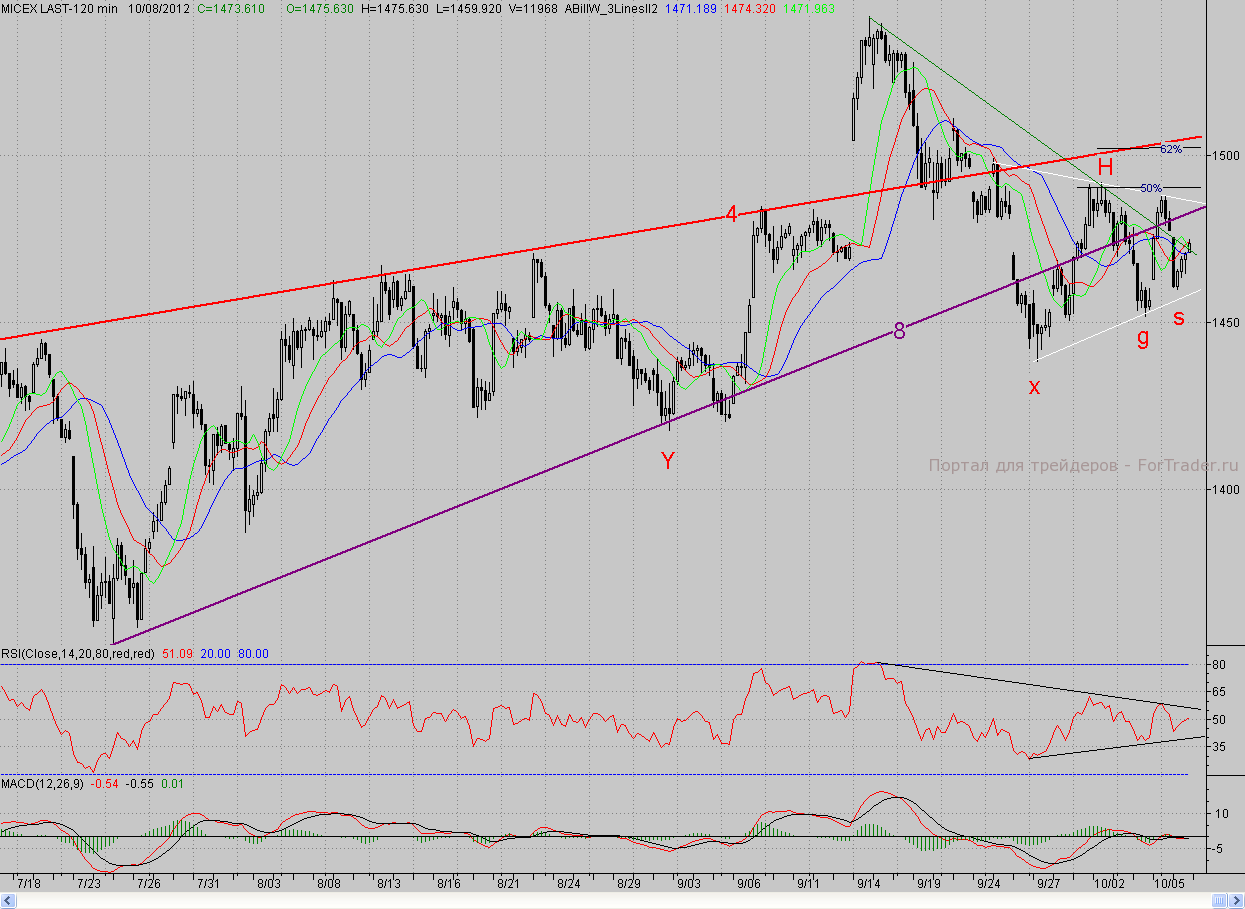Click the 'MACD(12,26,9)' indicator label
This screenshot has height=909, width=1245.
41,782
